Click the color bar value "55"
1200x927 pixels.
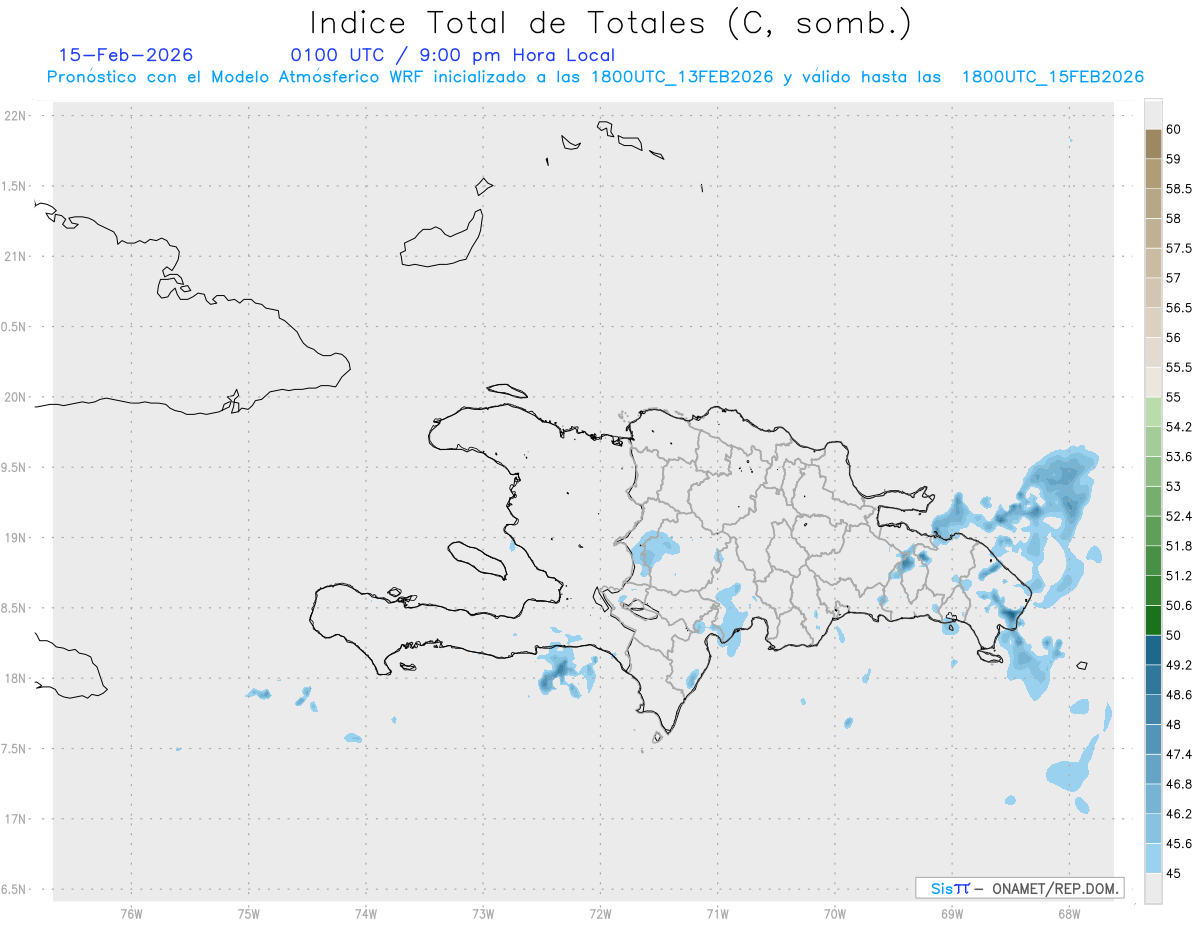point(1173,397)
